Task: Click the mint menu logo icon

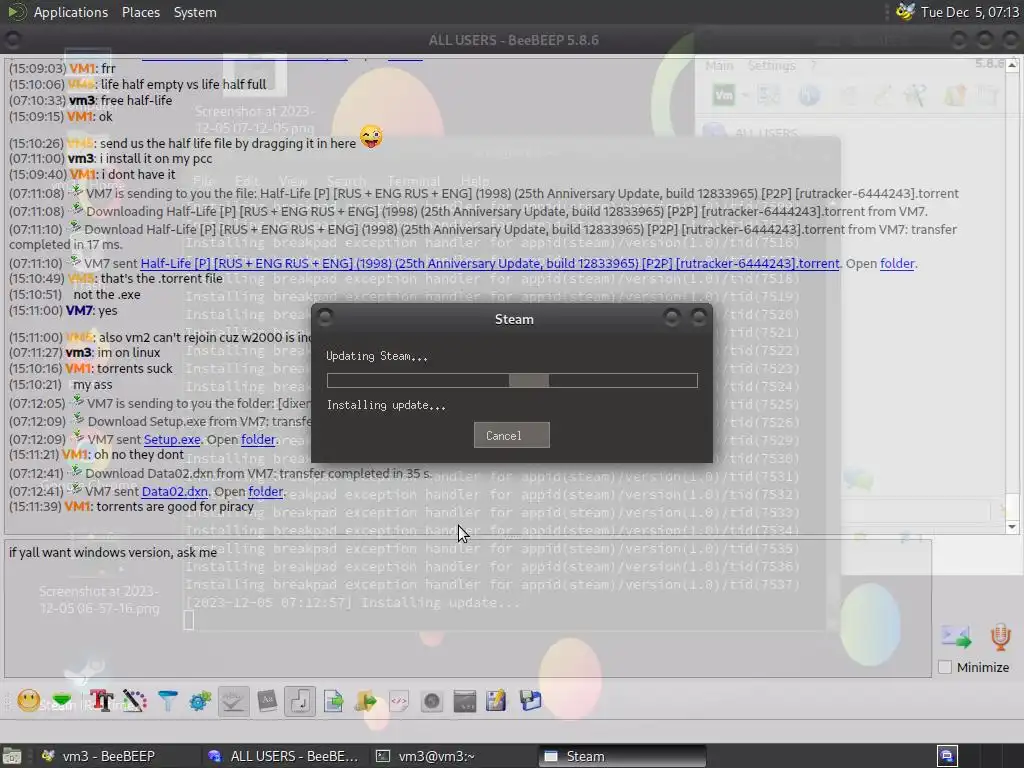Action: (16, 12)
